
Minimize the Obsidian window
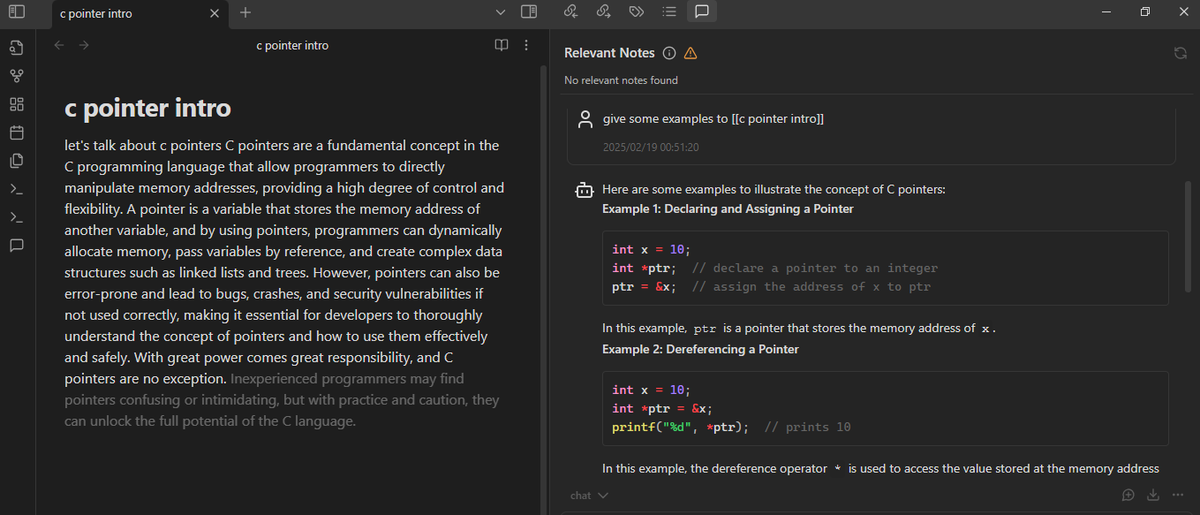[x=1106, y=12]
